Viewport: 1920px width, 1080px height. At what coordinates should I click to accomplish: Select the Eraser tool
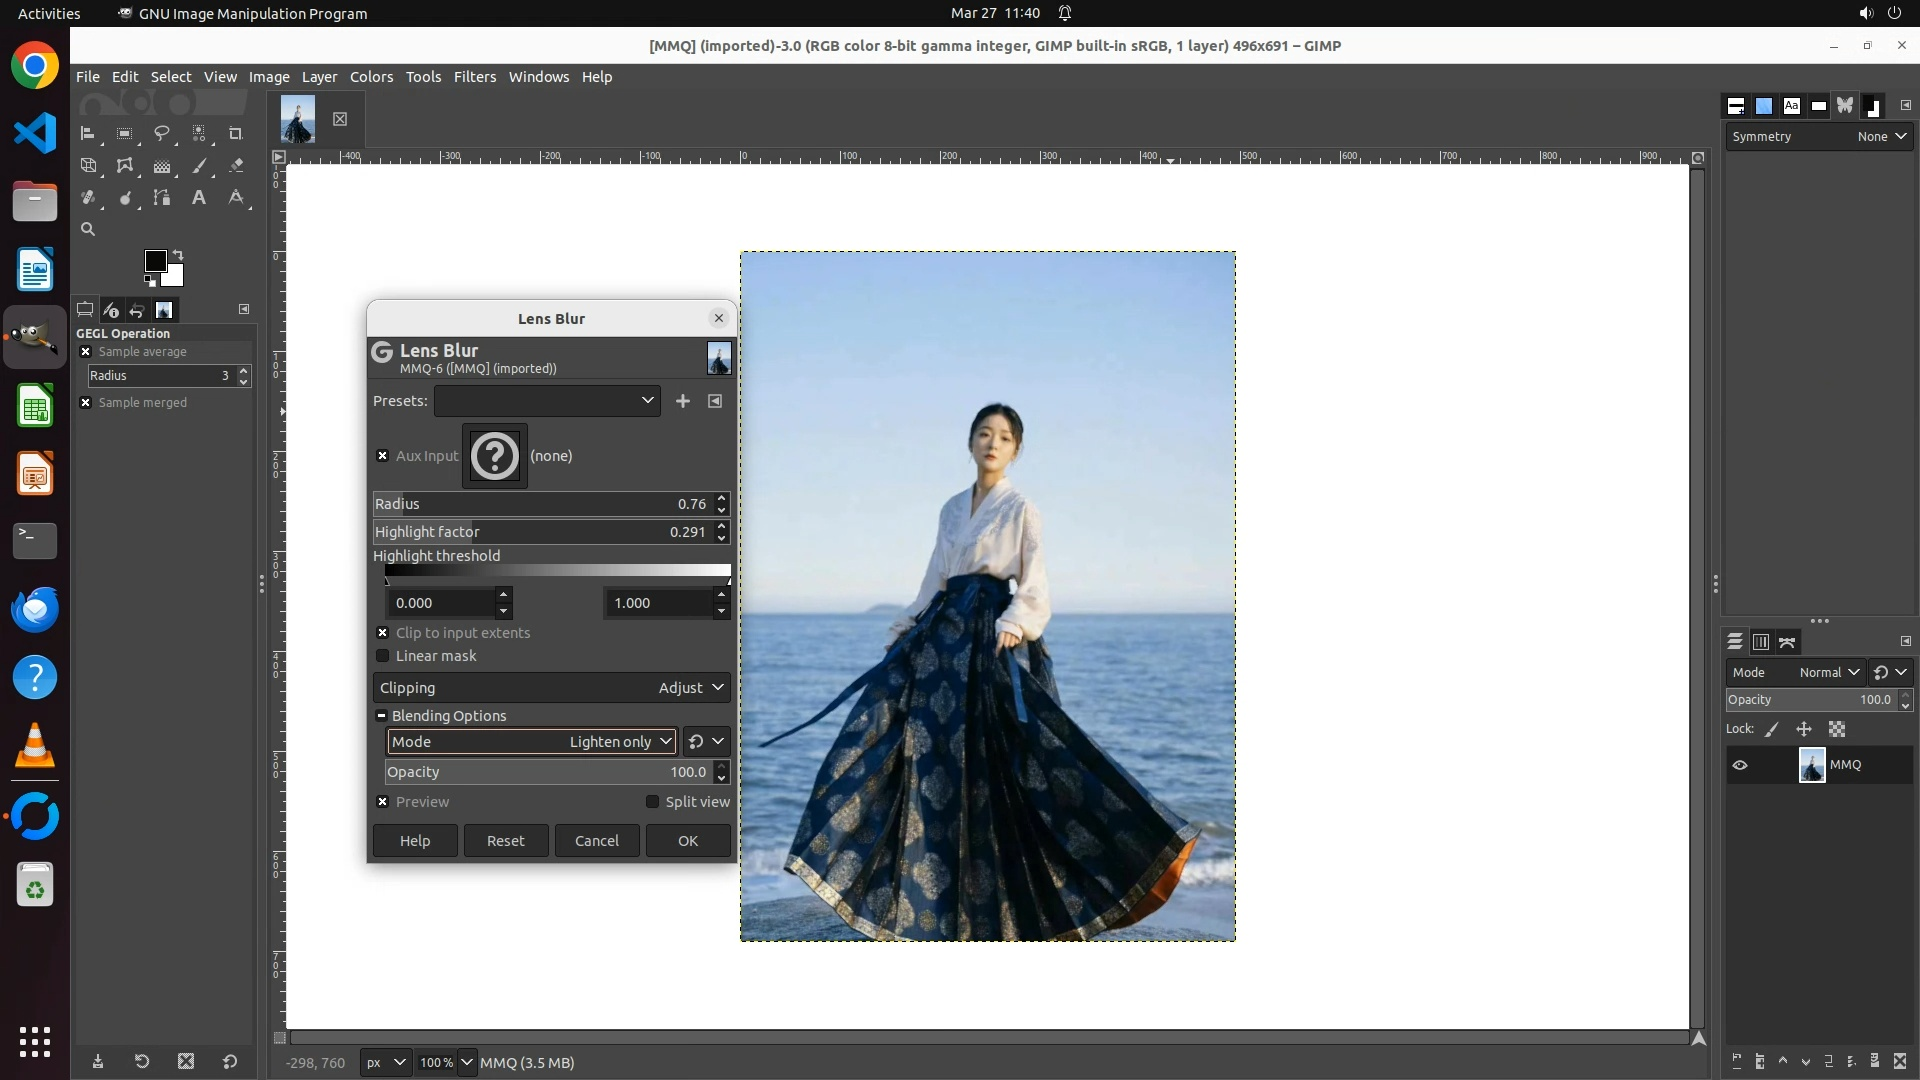[x=236, y=166]
